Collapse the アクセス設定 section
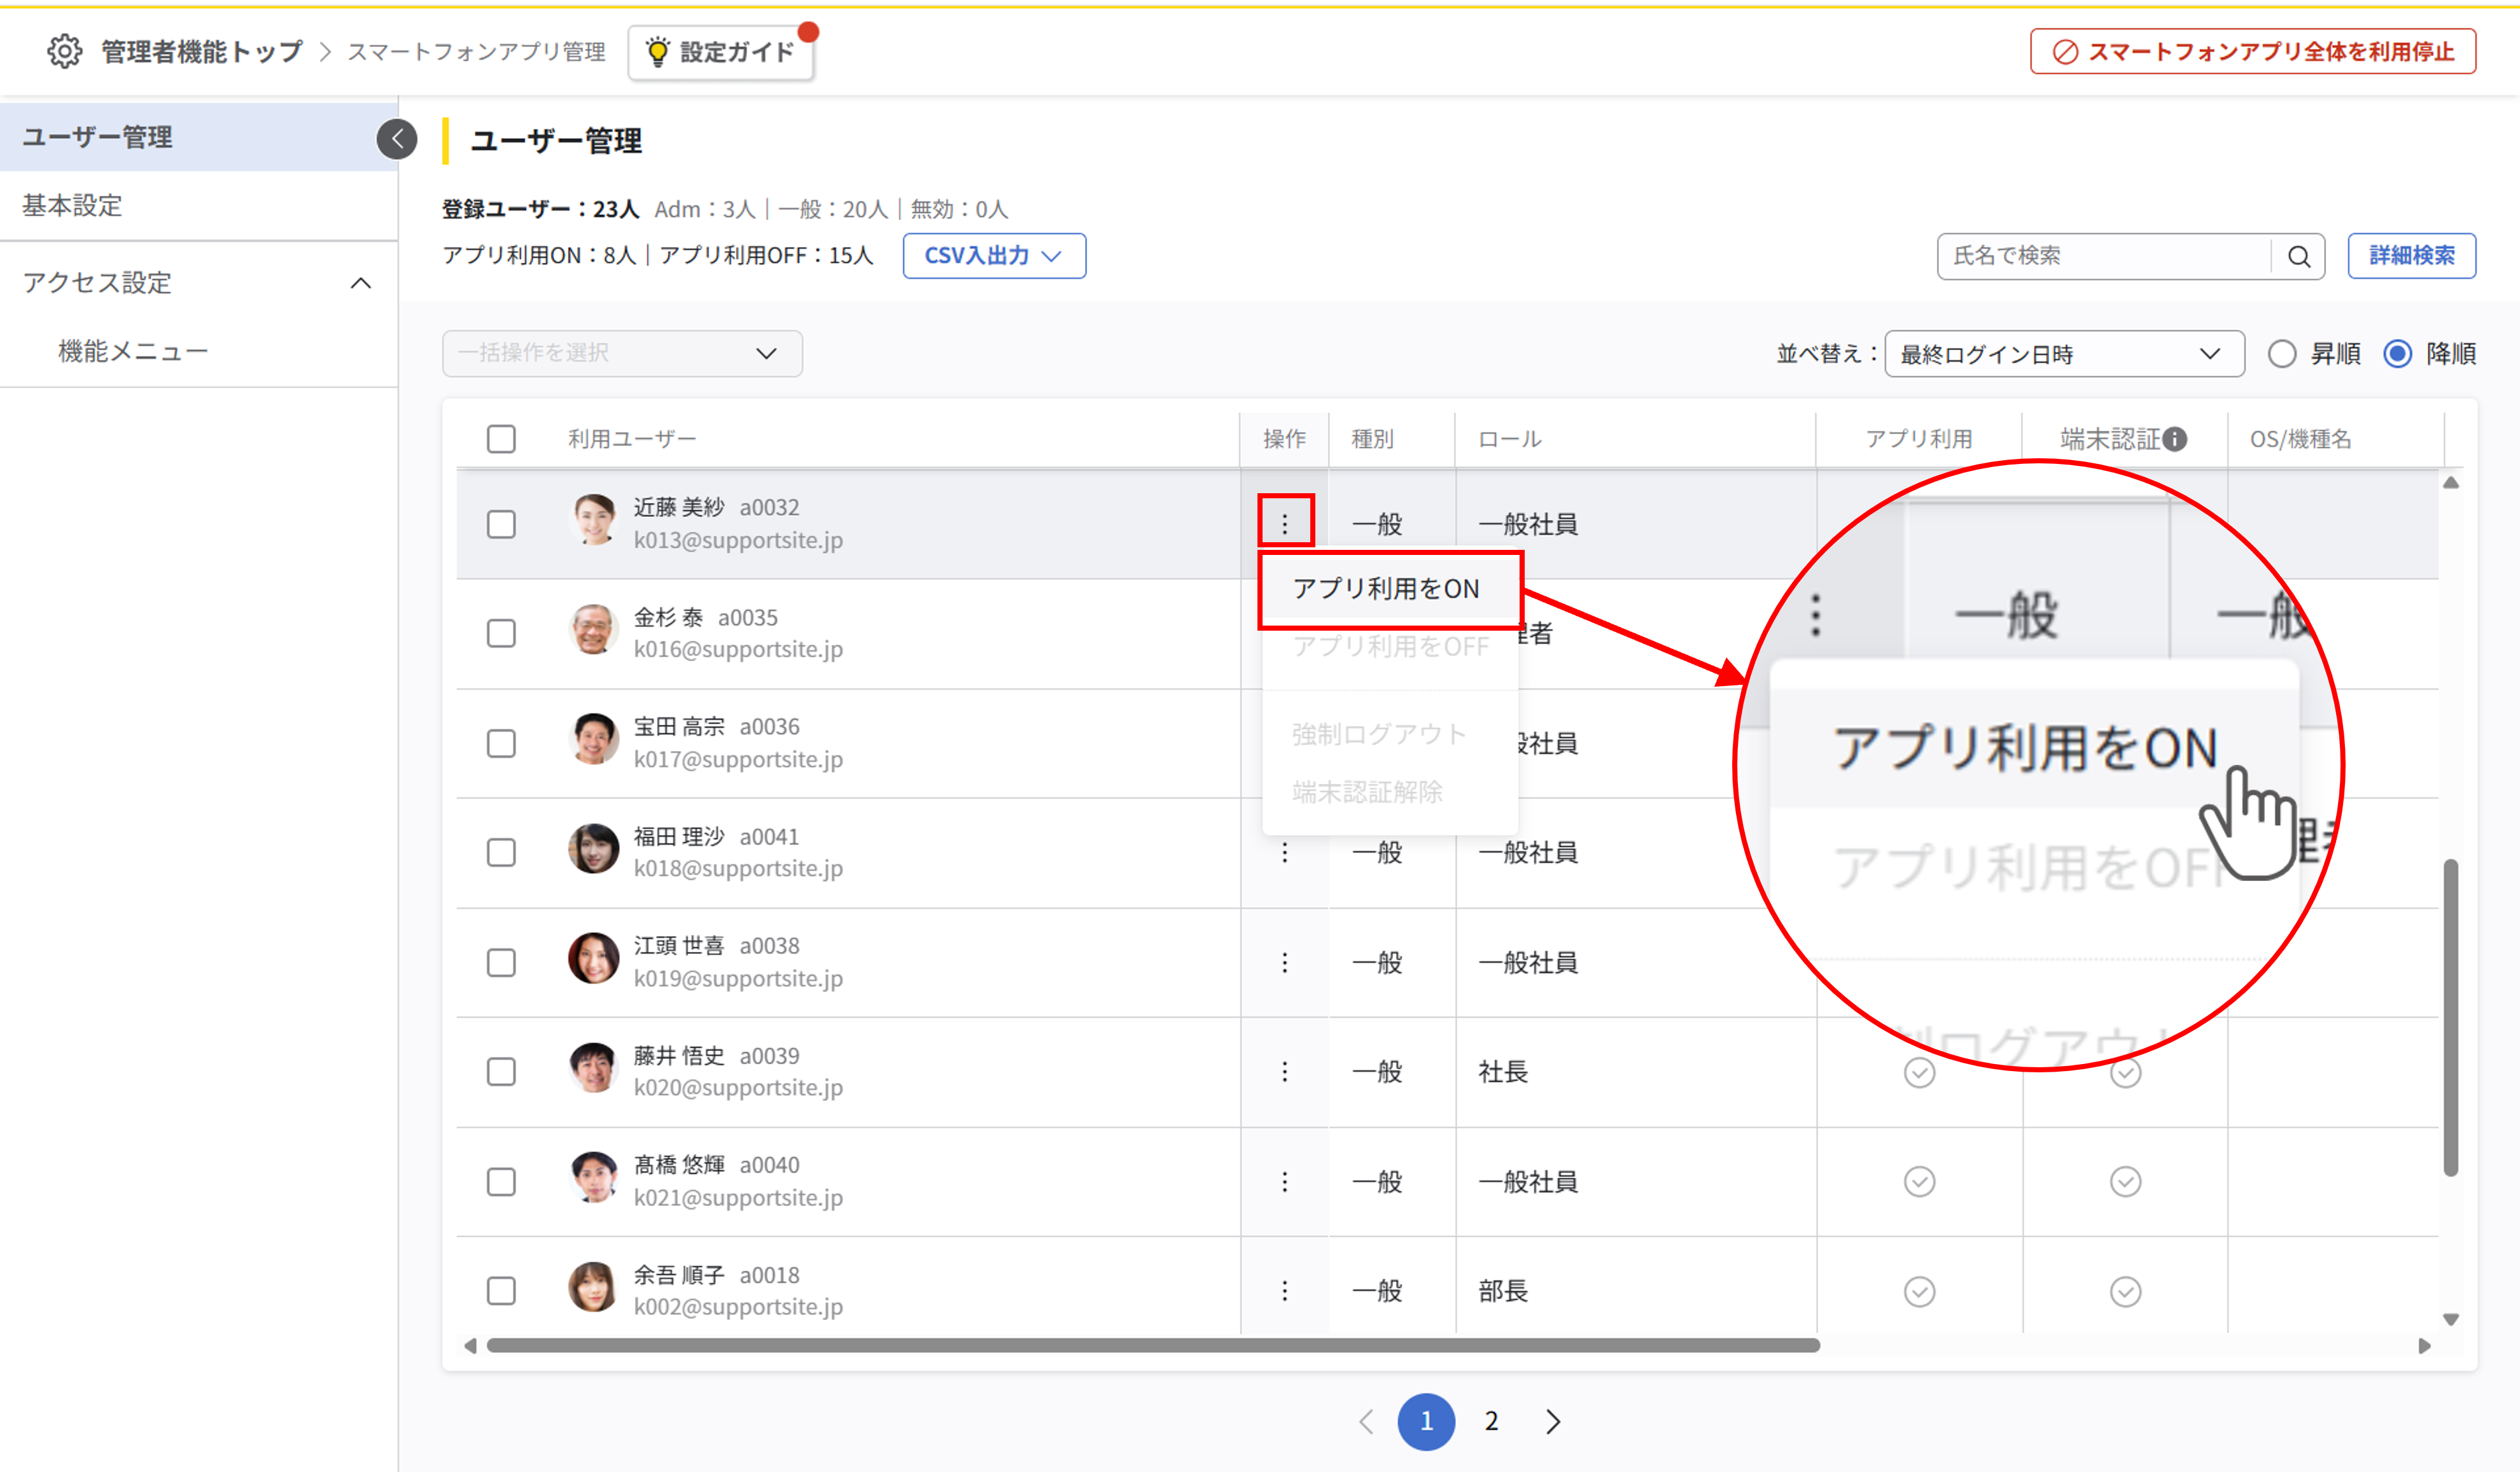The image size is (2520, 1472). coord(361,283)
